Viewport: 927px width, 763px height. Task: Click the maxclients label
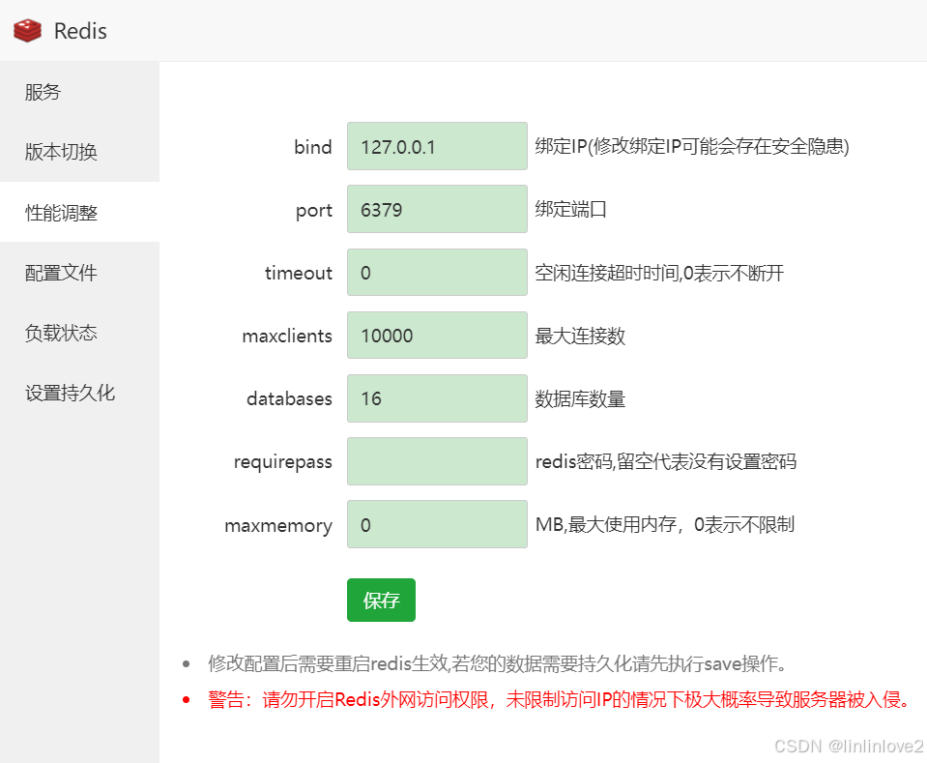287,336
